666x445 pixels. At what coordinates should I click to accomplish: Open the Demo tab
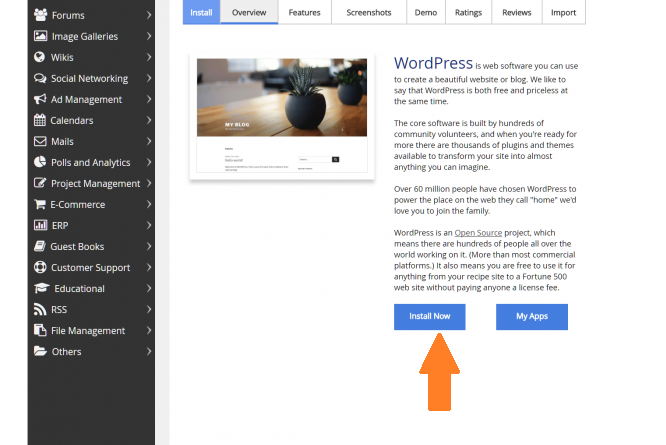(x=426, y=12)
